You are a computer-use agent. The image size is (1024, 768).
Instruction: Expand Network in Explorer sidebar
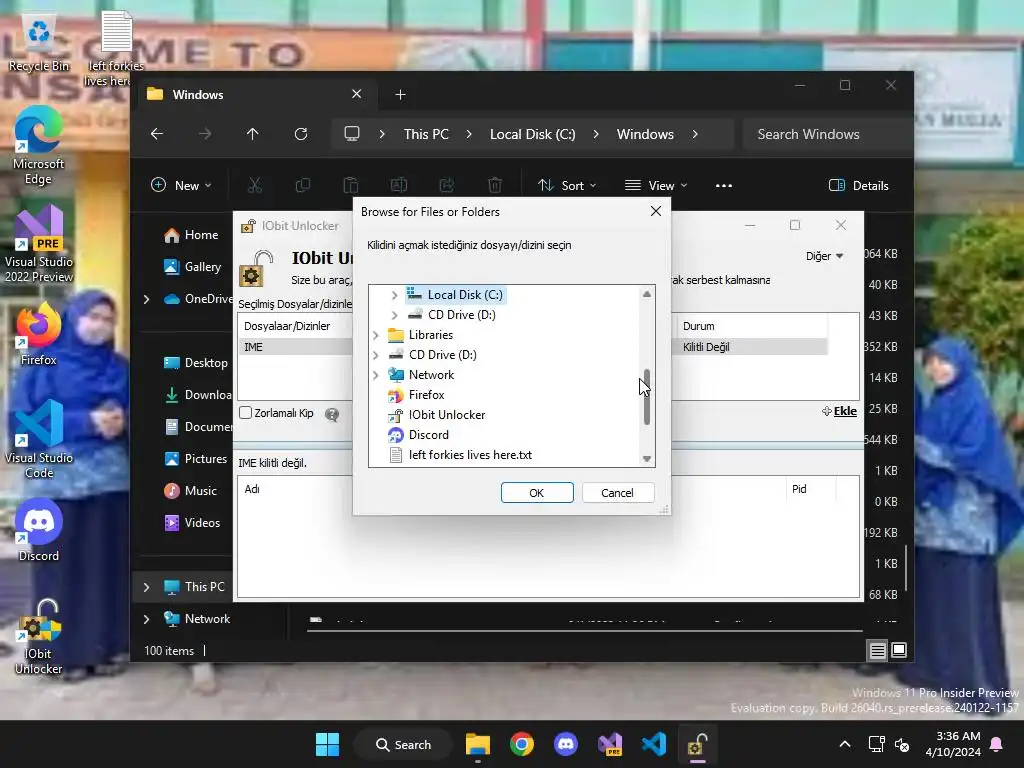coord(146,619)
